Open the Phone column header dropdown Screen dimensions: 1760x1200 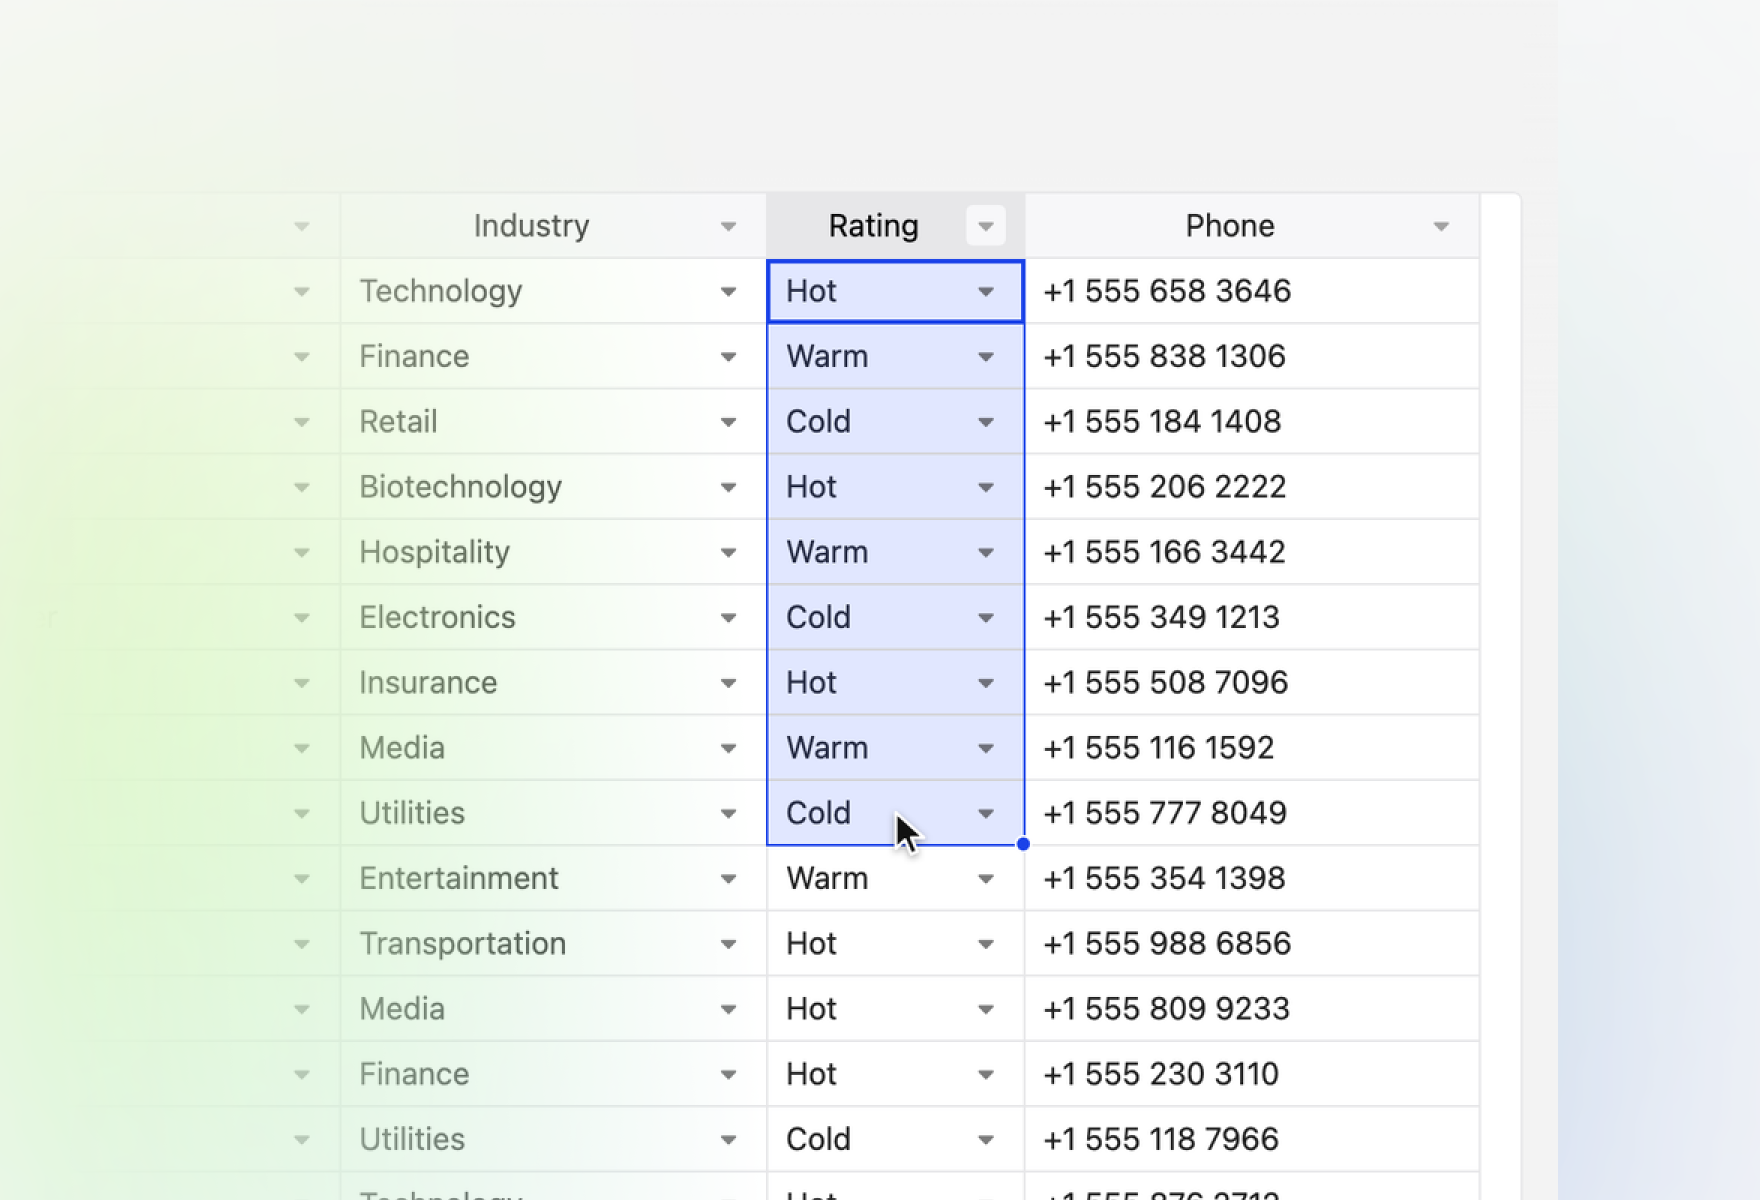click(1441, 226)
